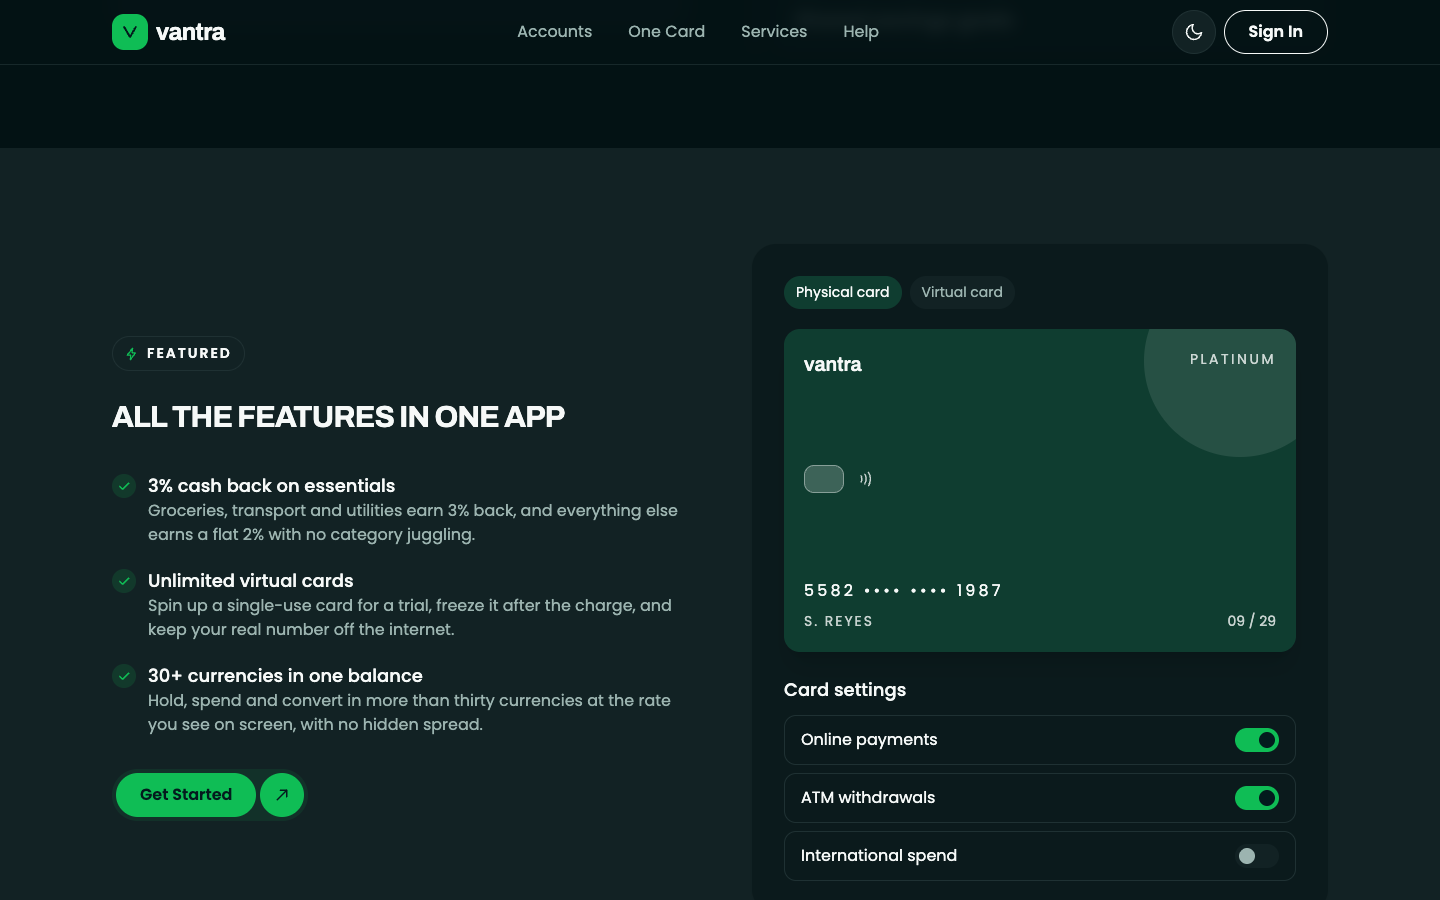
Task: Click the Platinum card preview
Action: [x=1040, y=490]
